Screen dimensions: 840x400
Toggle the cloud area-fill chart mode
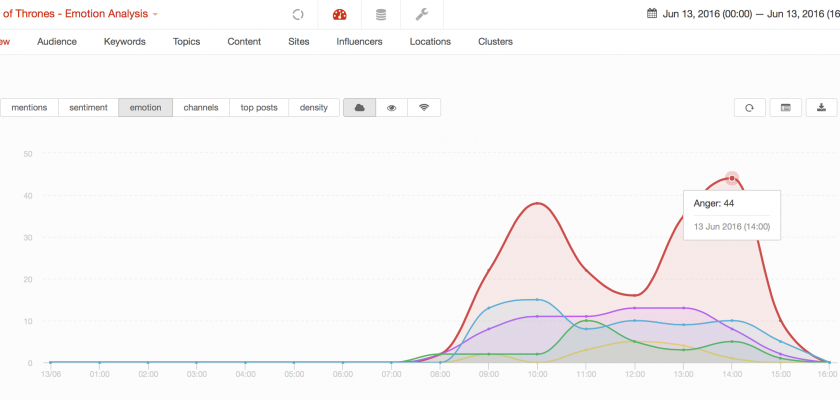click(359, 108)
